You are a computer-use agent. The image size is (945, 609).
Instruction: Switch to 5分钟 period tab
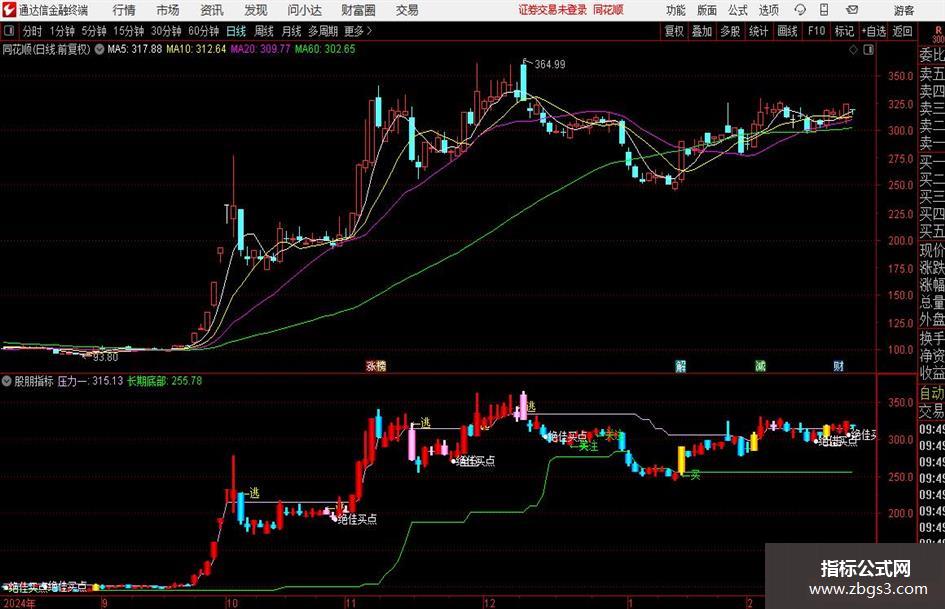pyautogui.click(x=93, y=31)
